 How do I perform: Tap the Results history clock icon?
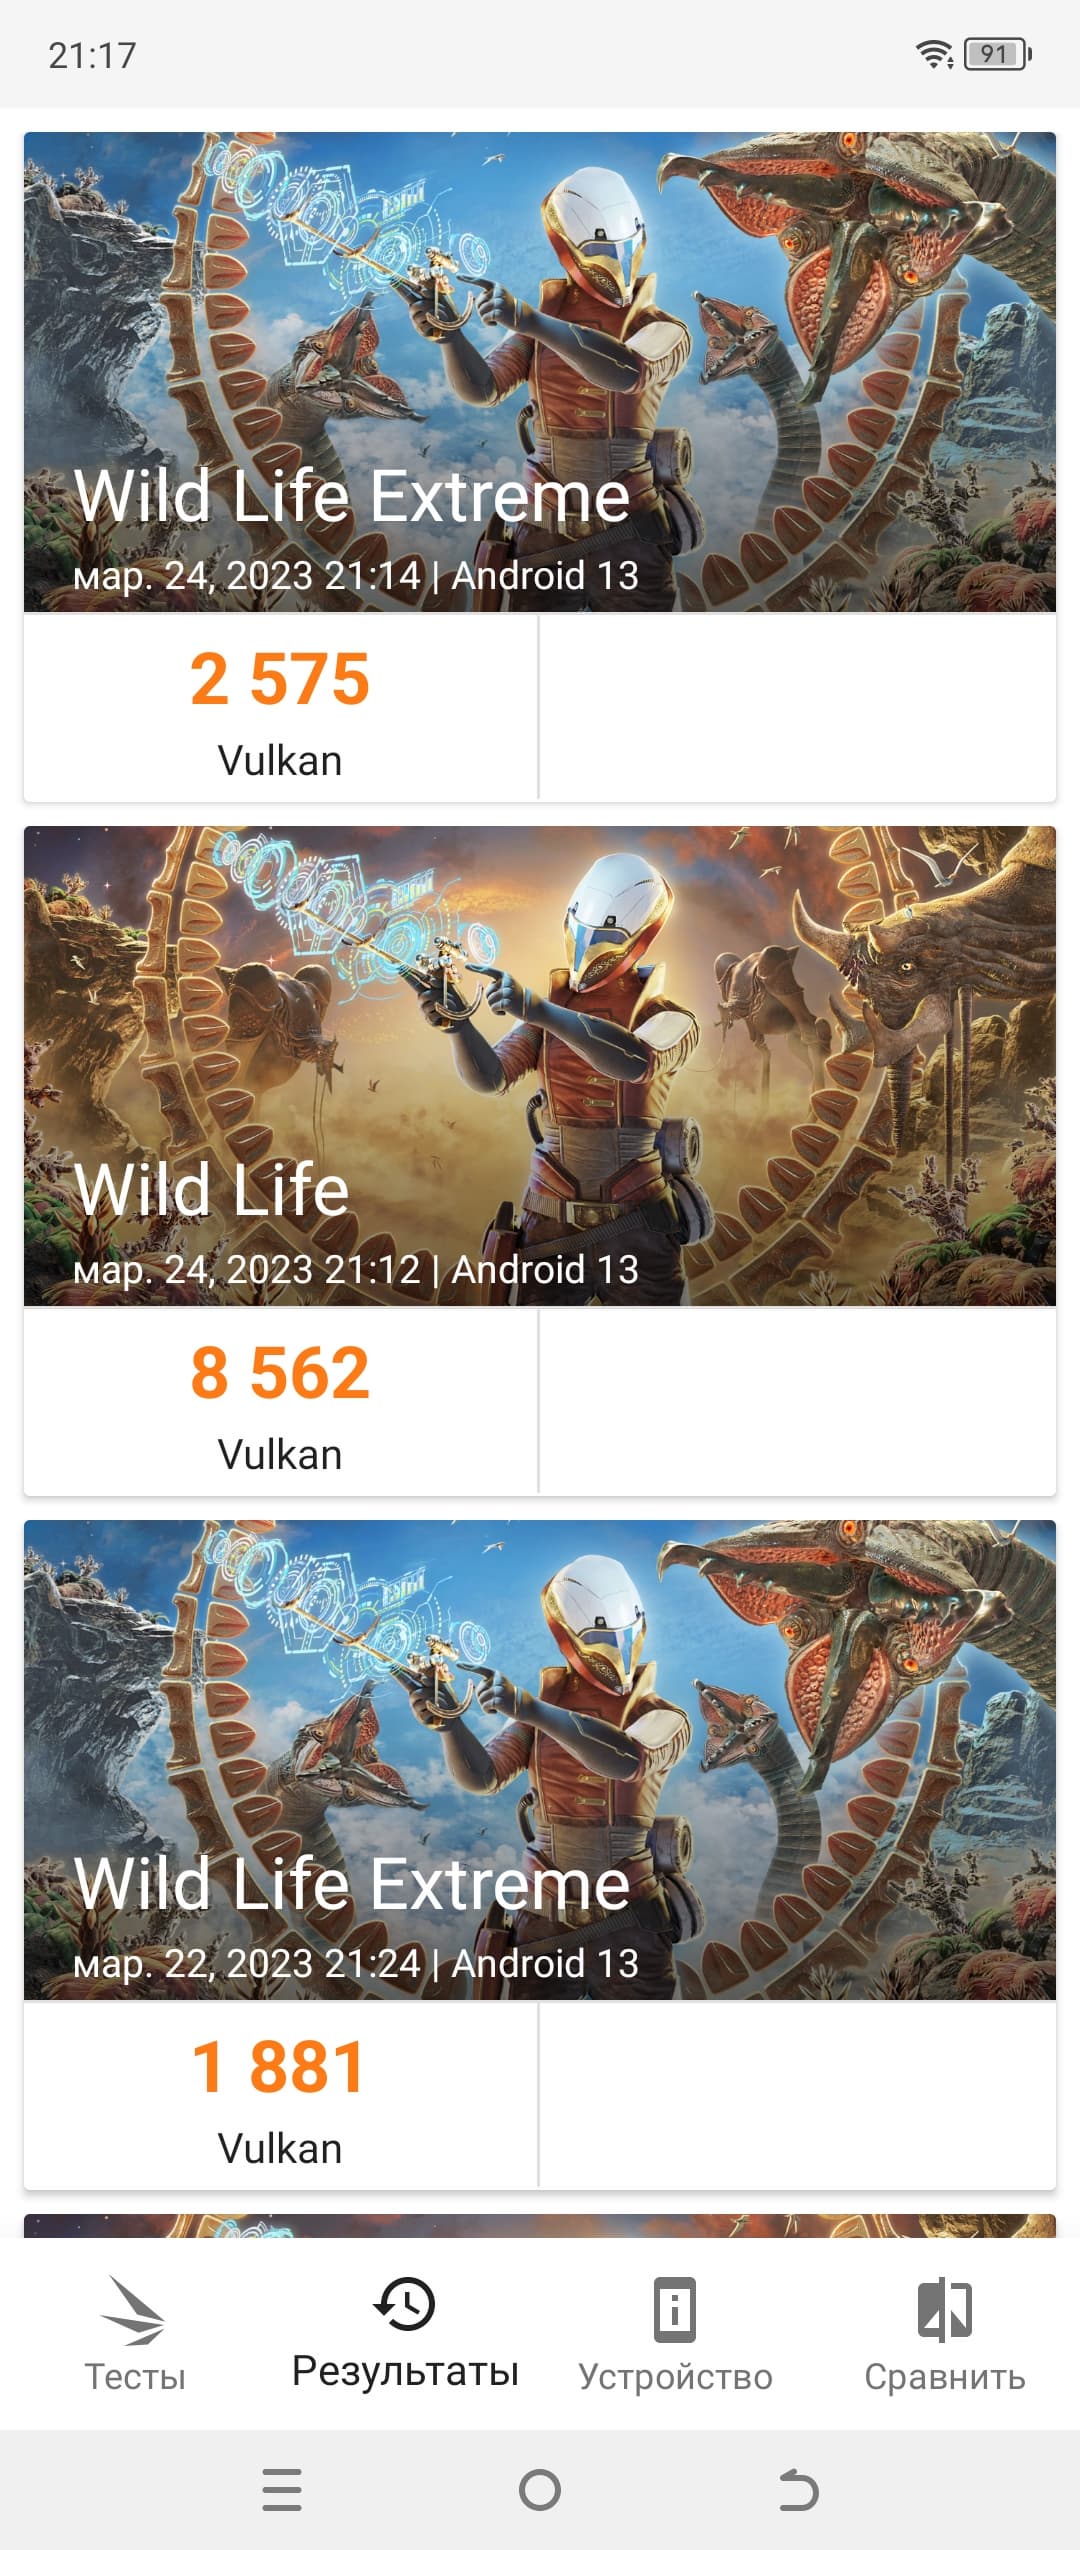pos(405,2303)
